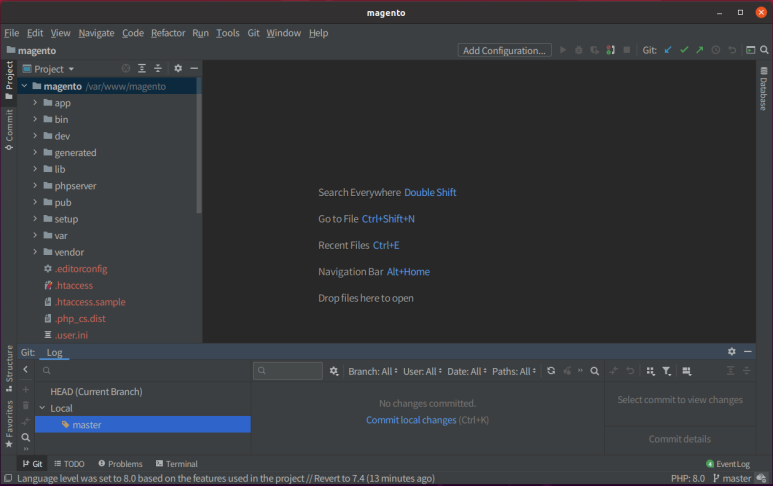
Task: Click the branches search field
Action: (x=143, y=370)
